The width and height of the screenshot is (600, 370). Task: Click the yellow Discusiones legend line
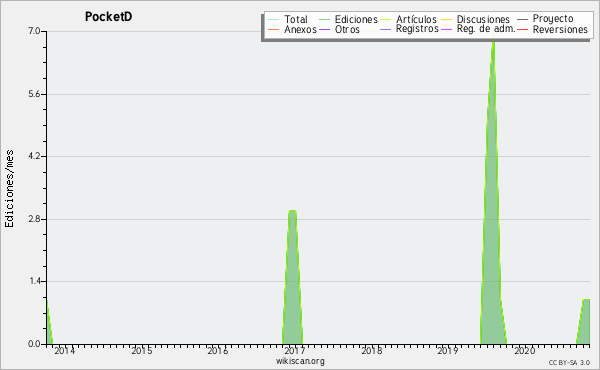point(447,19)
